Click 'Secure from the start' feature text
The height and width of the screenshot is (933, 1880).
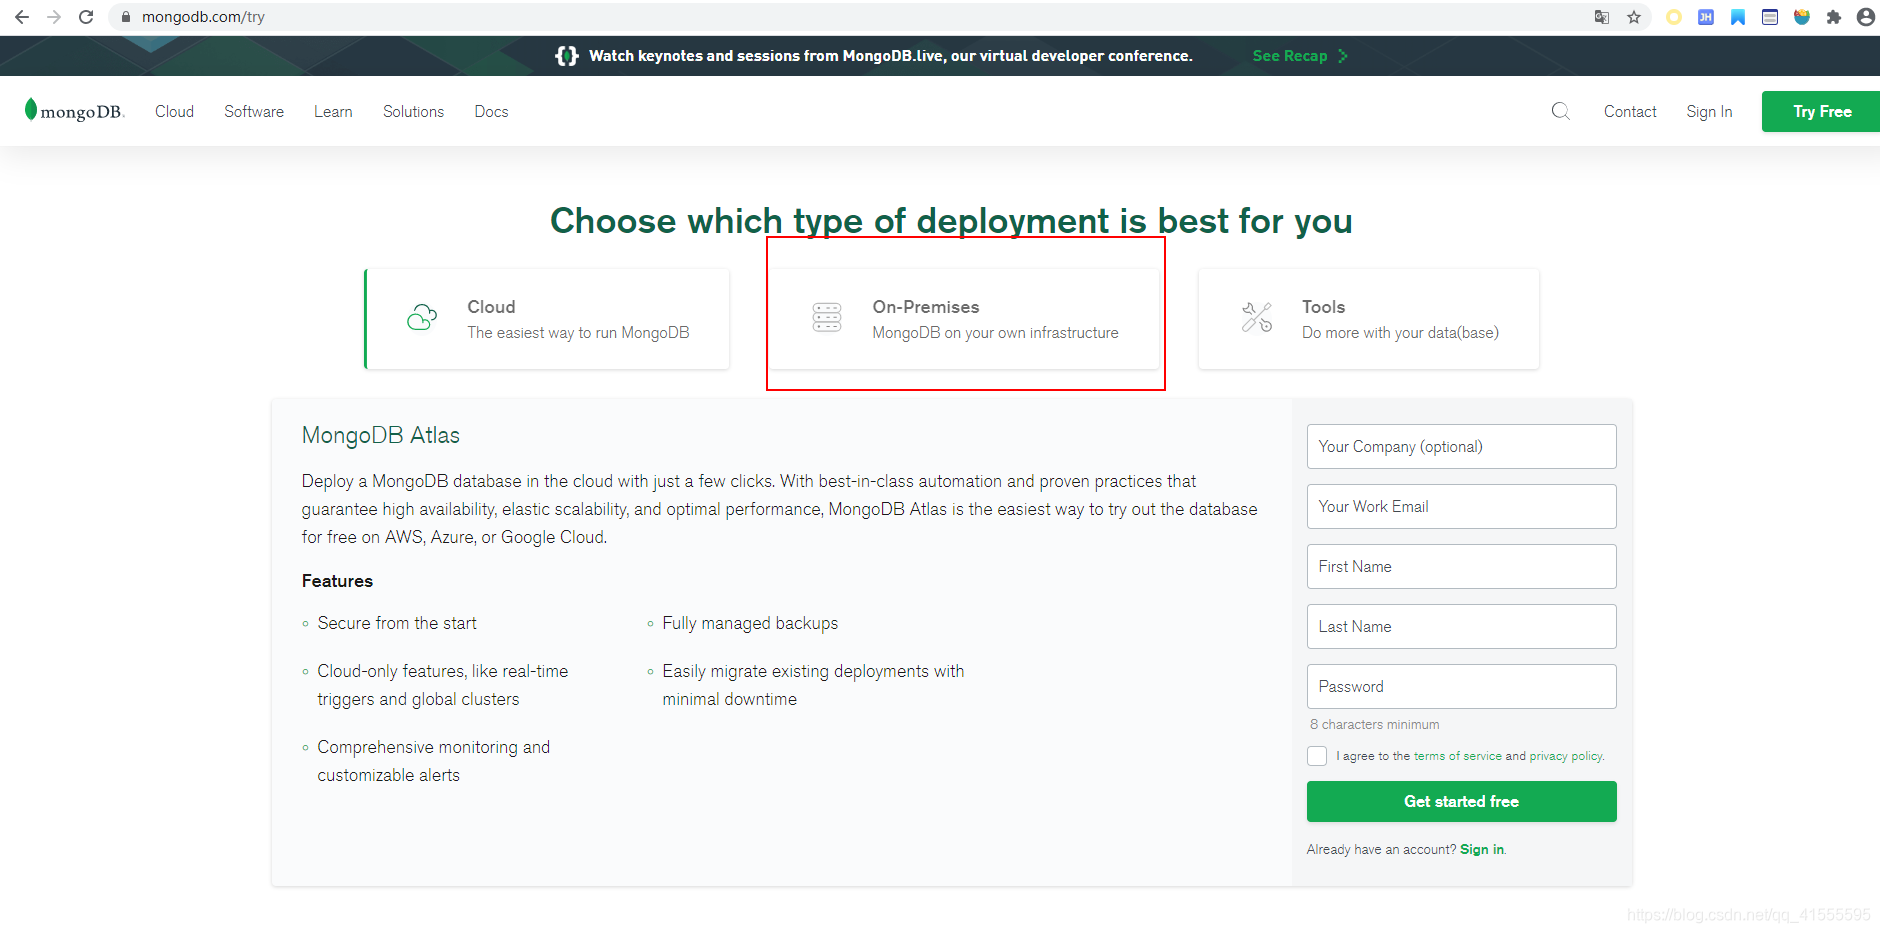(397, 623)
